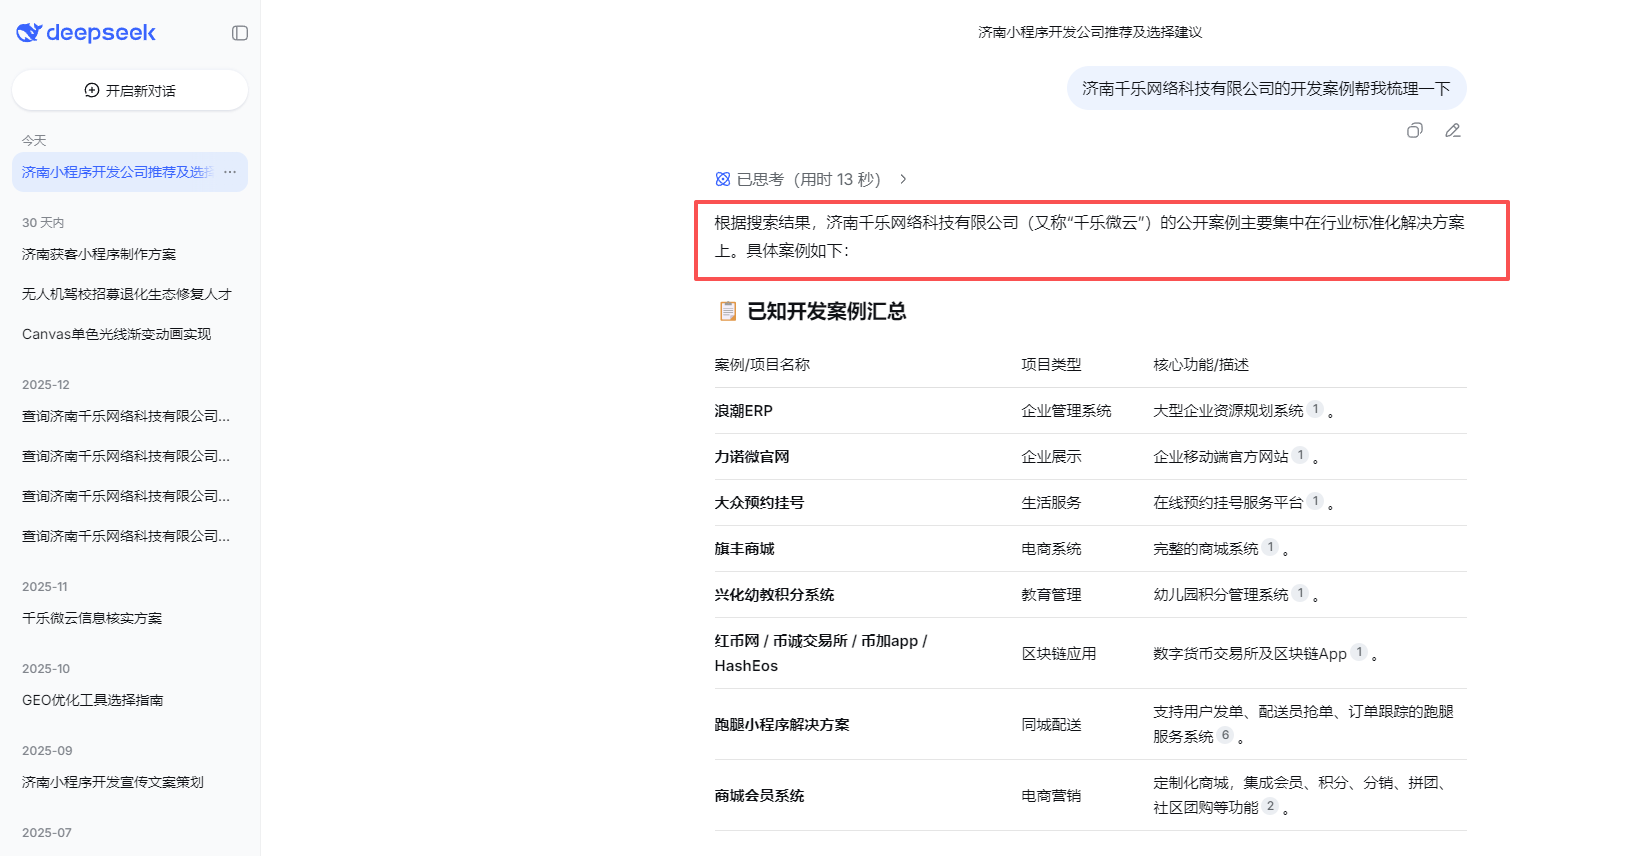
Task: Open citation 1 after 完整的商城系统
Action: [x=1270, y=547]
